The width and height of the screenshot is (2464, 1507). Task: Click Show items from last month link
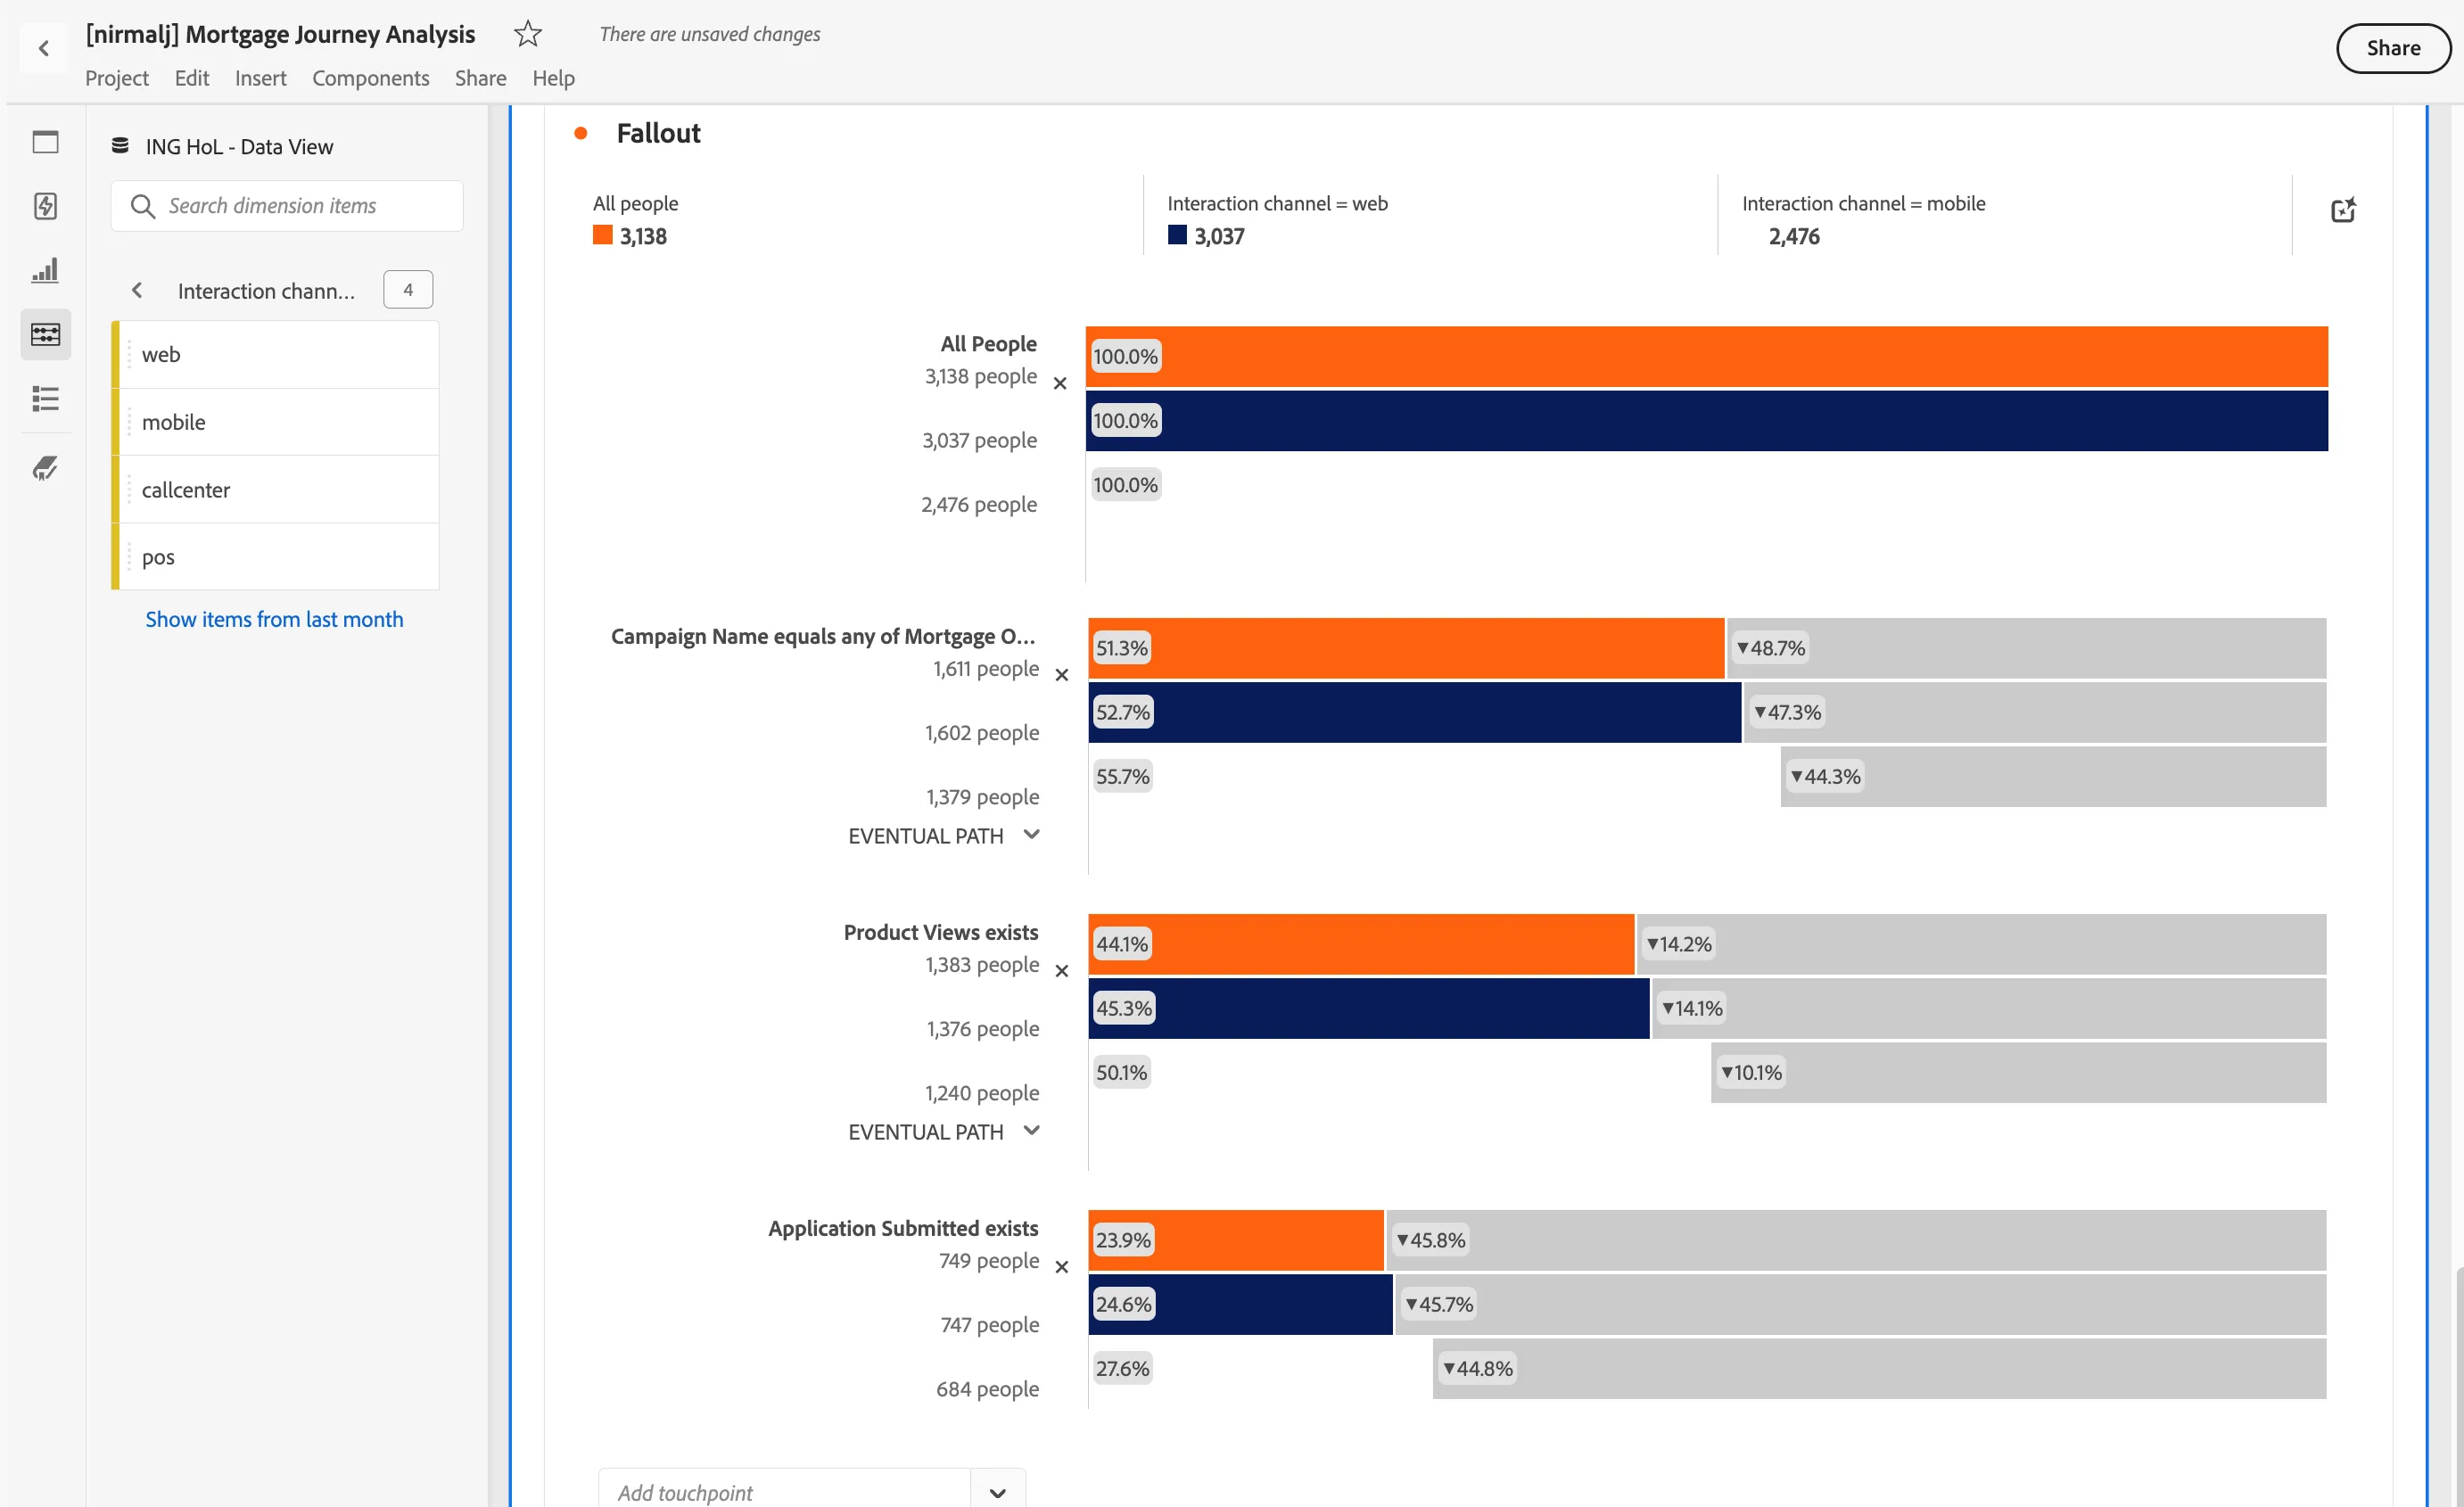click(274, 619)
